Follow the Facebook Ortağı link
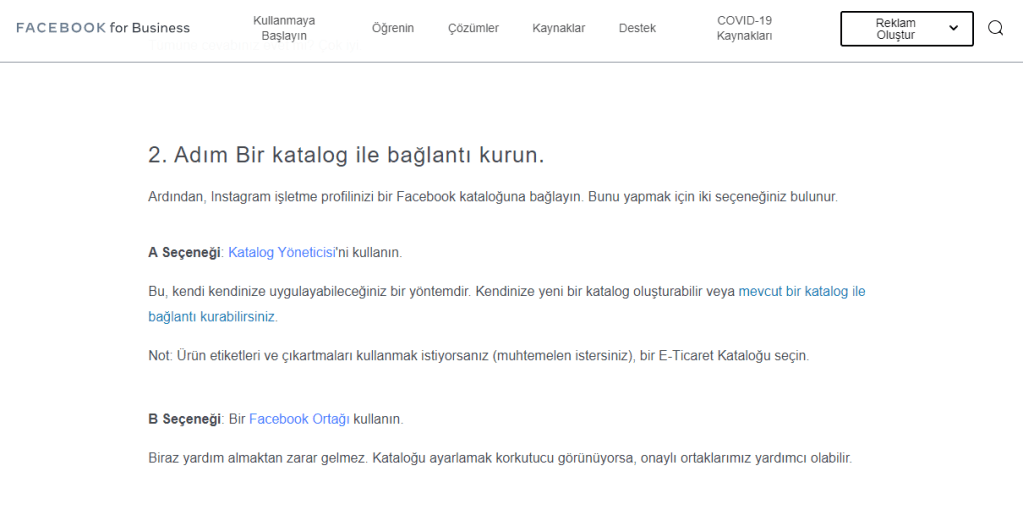This screenshot has width=1023, height=515. (299, 419)
